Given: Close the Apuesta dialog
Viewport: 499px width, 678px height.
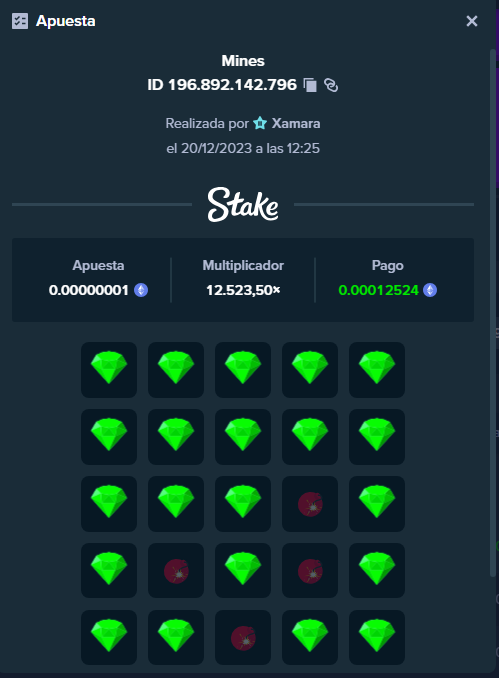Looking at the screenshot, I should [472, 21].
